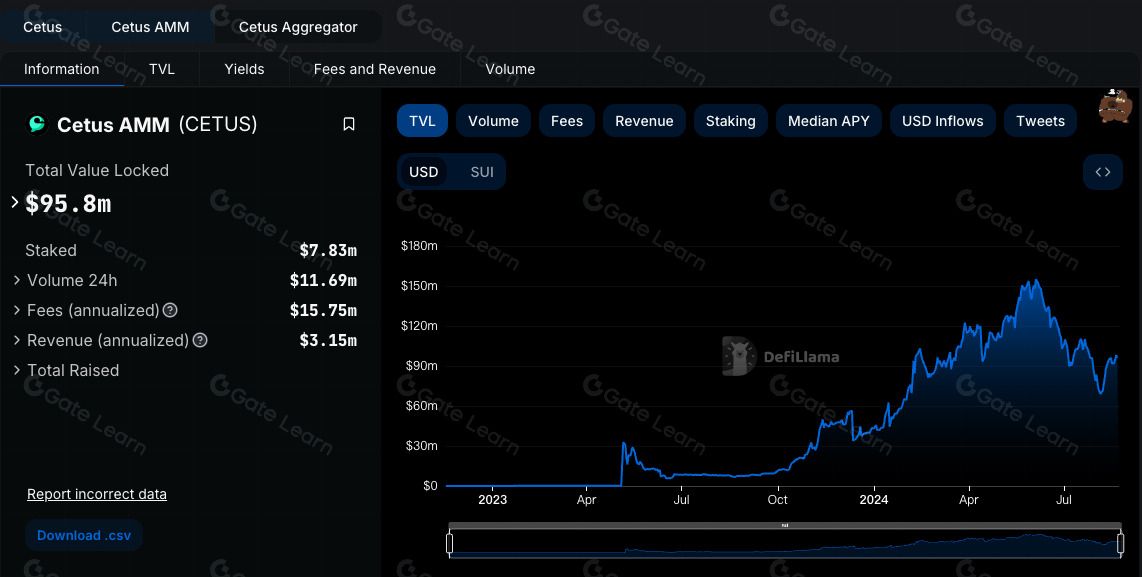Bookmark Cetus AMM with the bookmark icon
This screenshot has height=577, width=1142.
pyautogui.click(x=349, y=125)
